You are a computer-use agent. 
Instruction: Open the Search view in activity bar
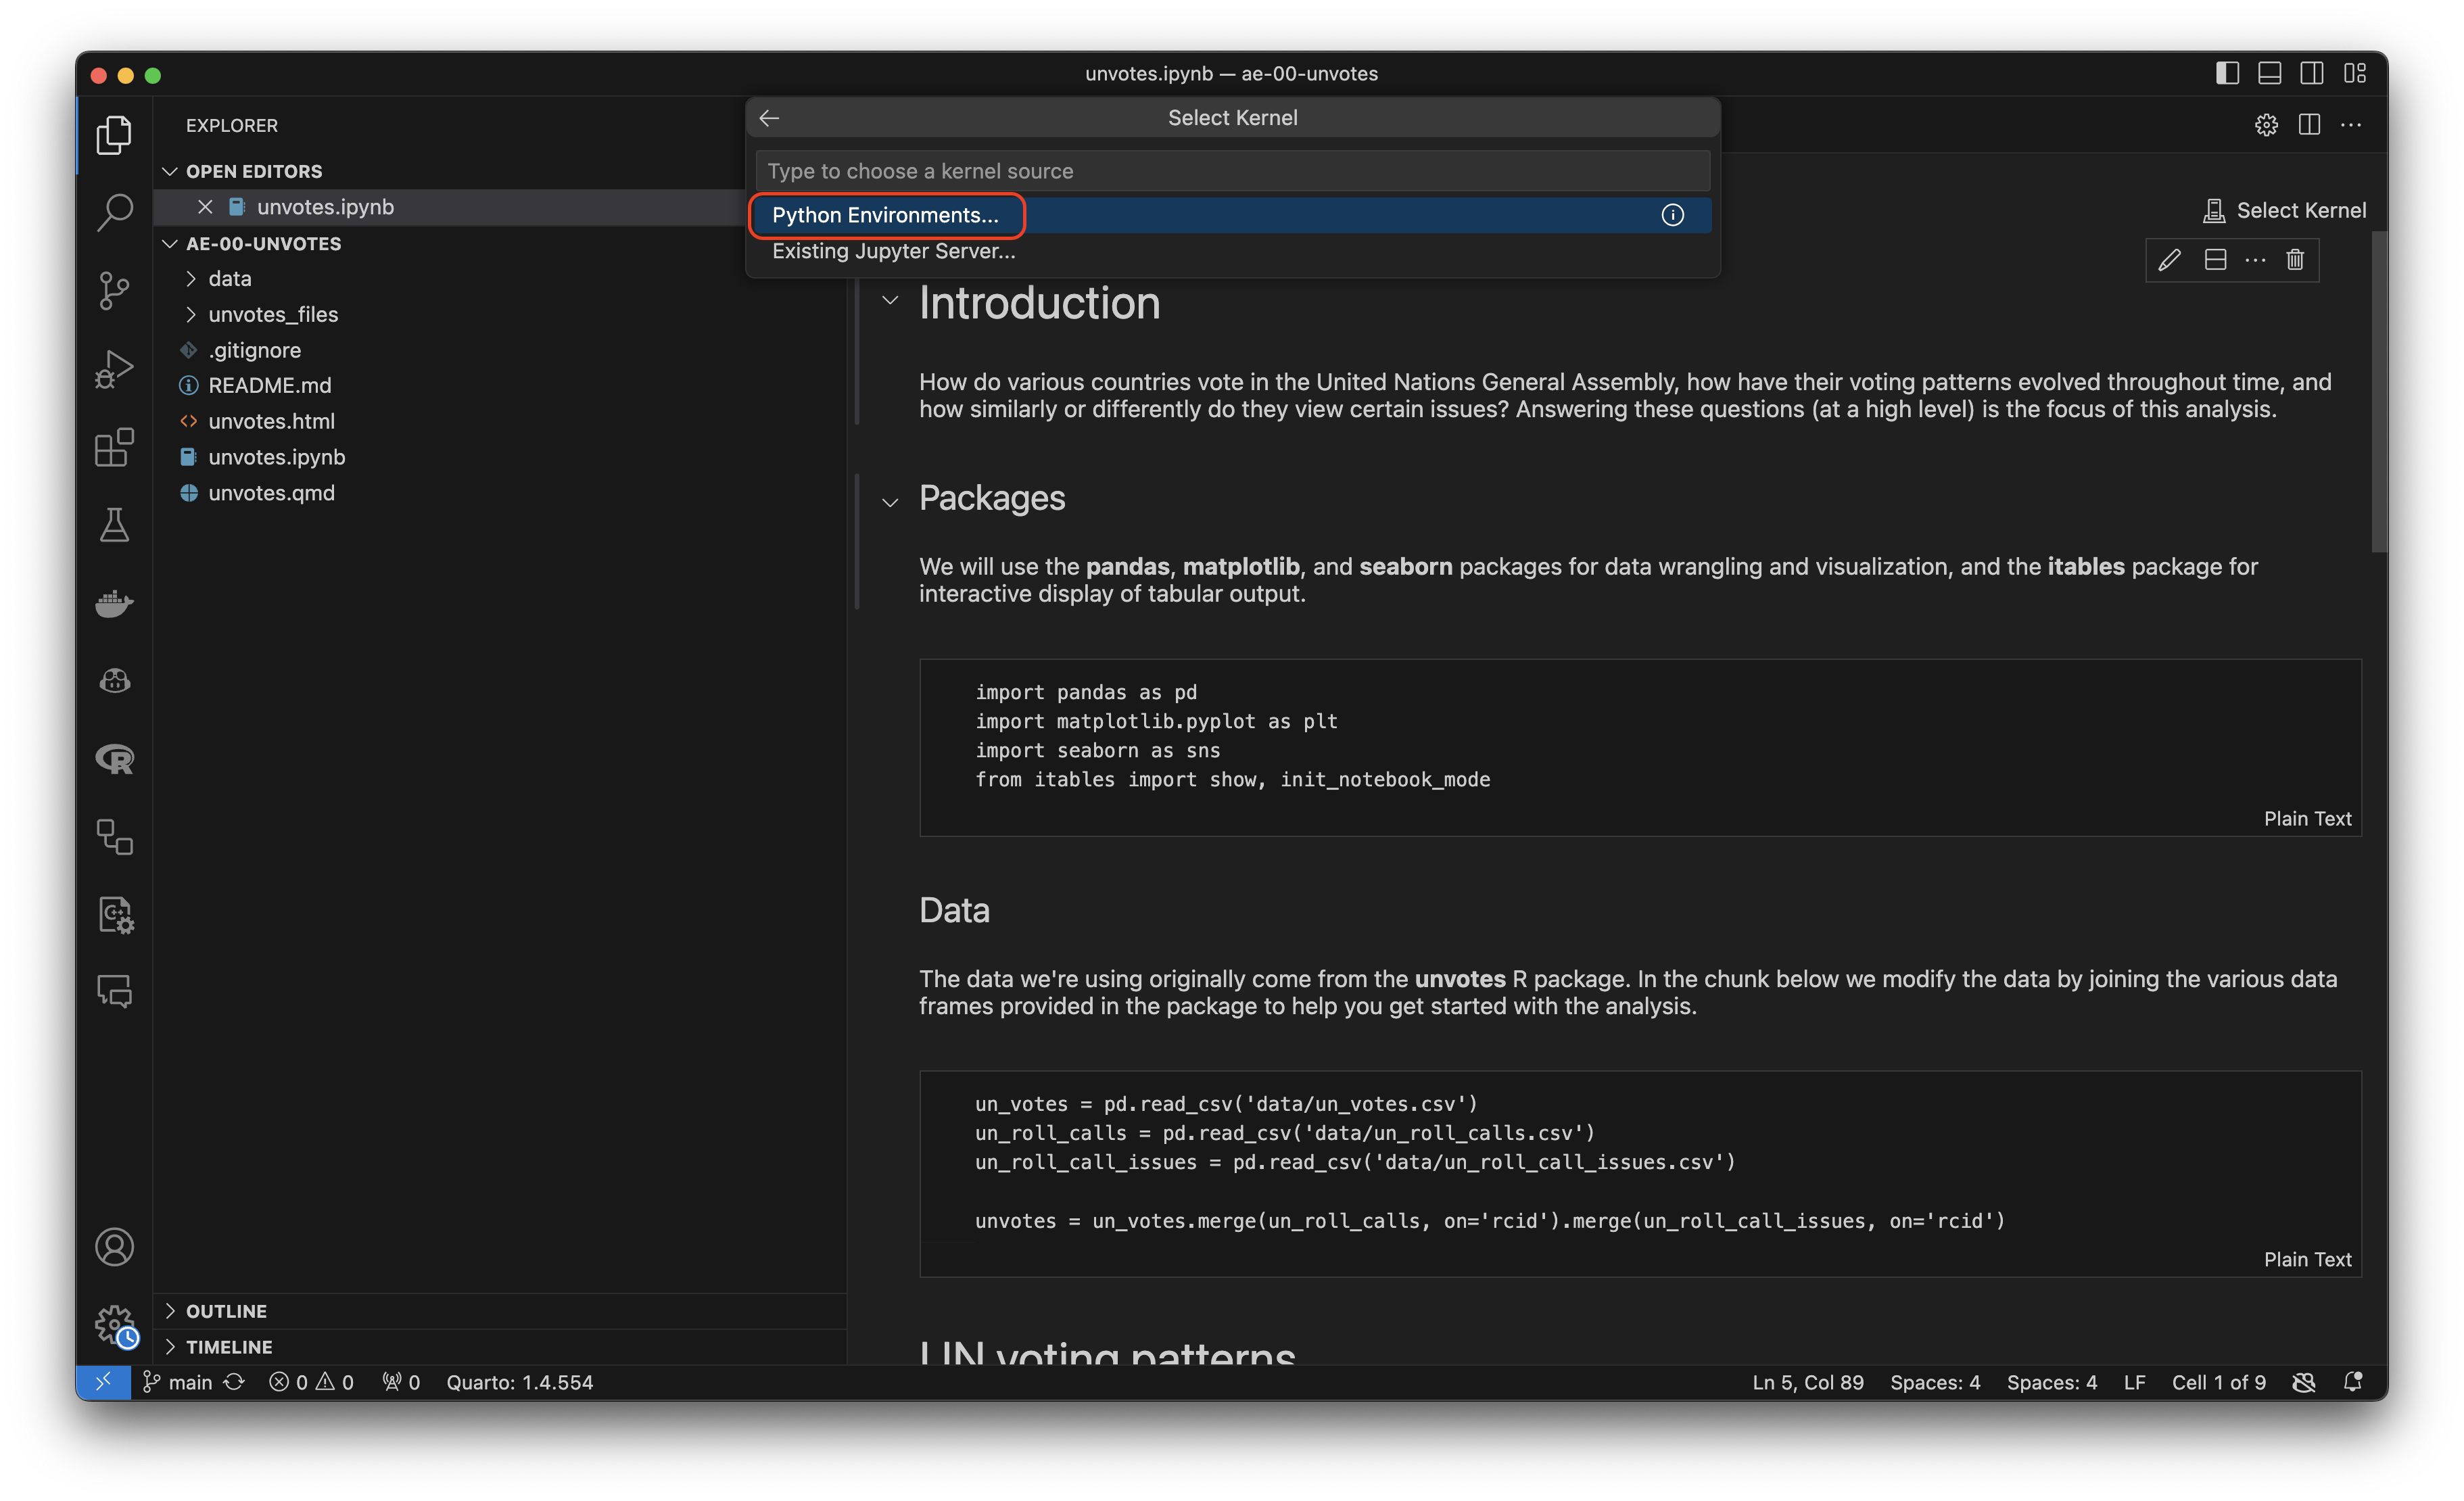click(x=114, y=212)
